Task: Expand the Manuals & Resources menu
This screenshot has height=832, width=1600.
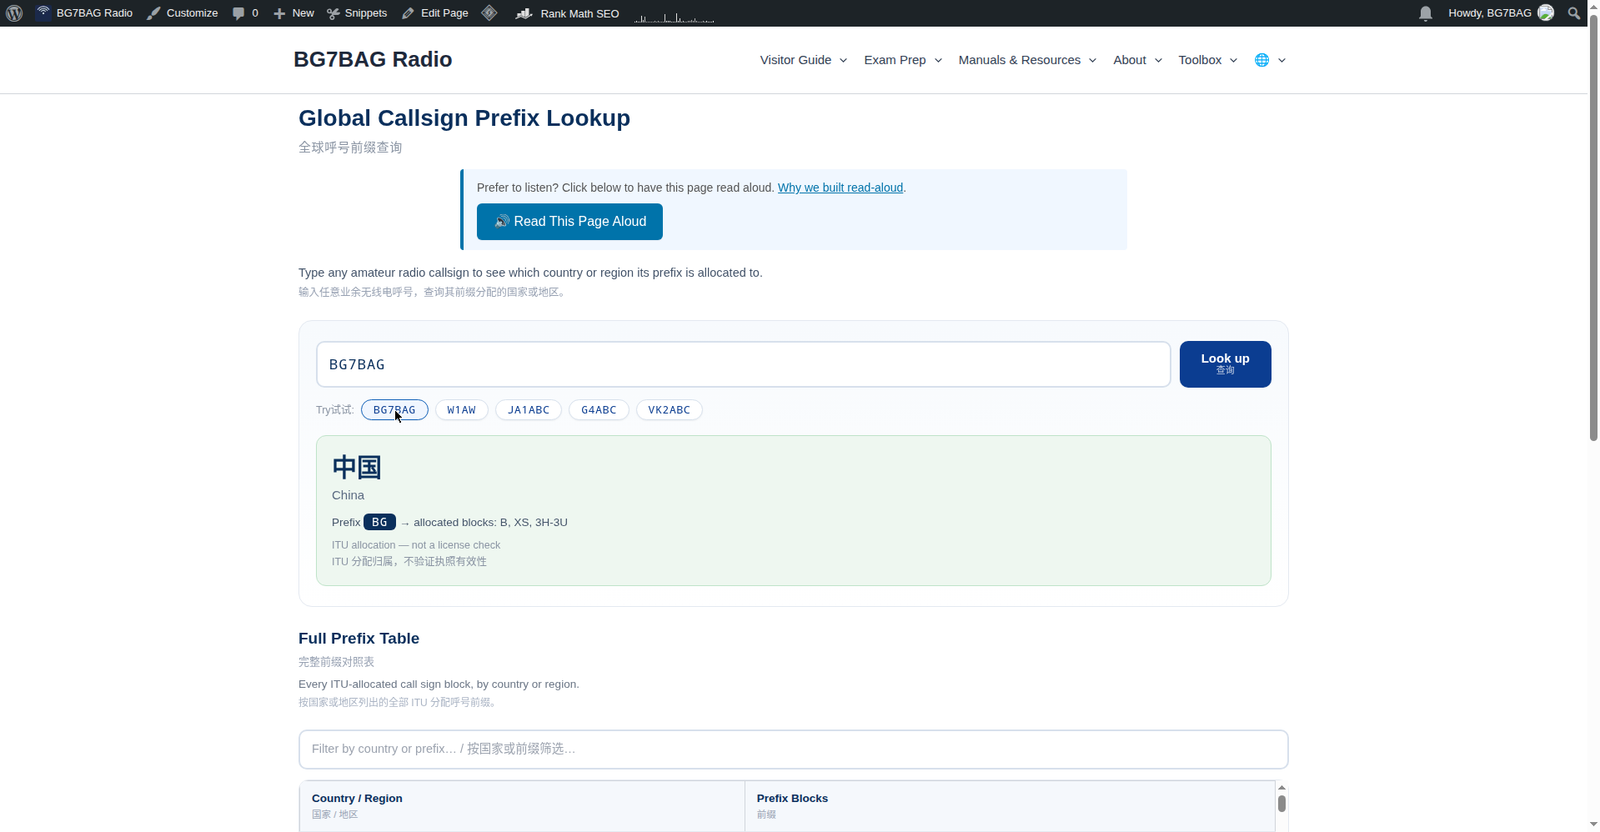Action: 1027,60
